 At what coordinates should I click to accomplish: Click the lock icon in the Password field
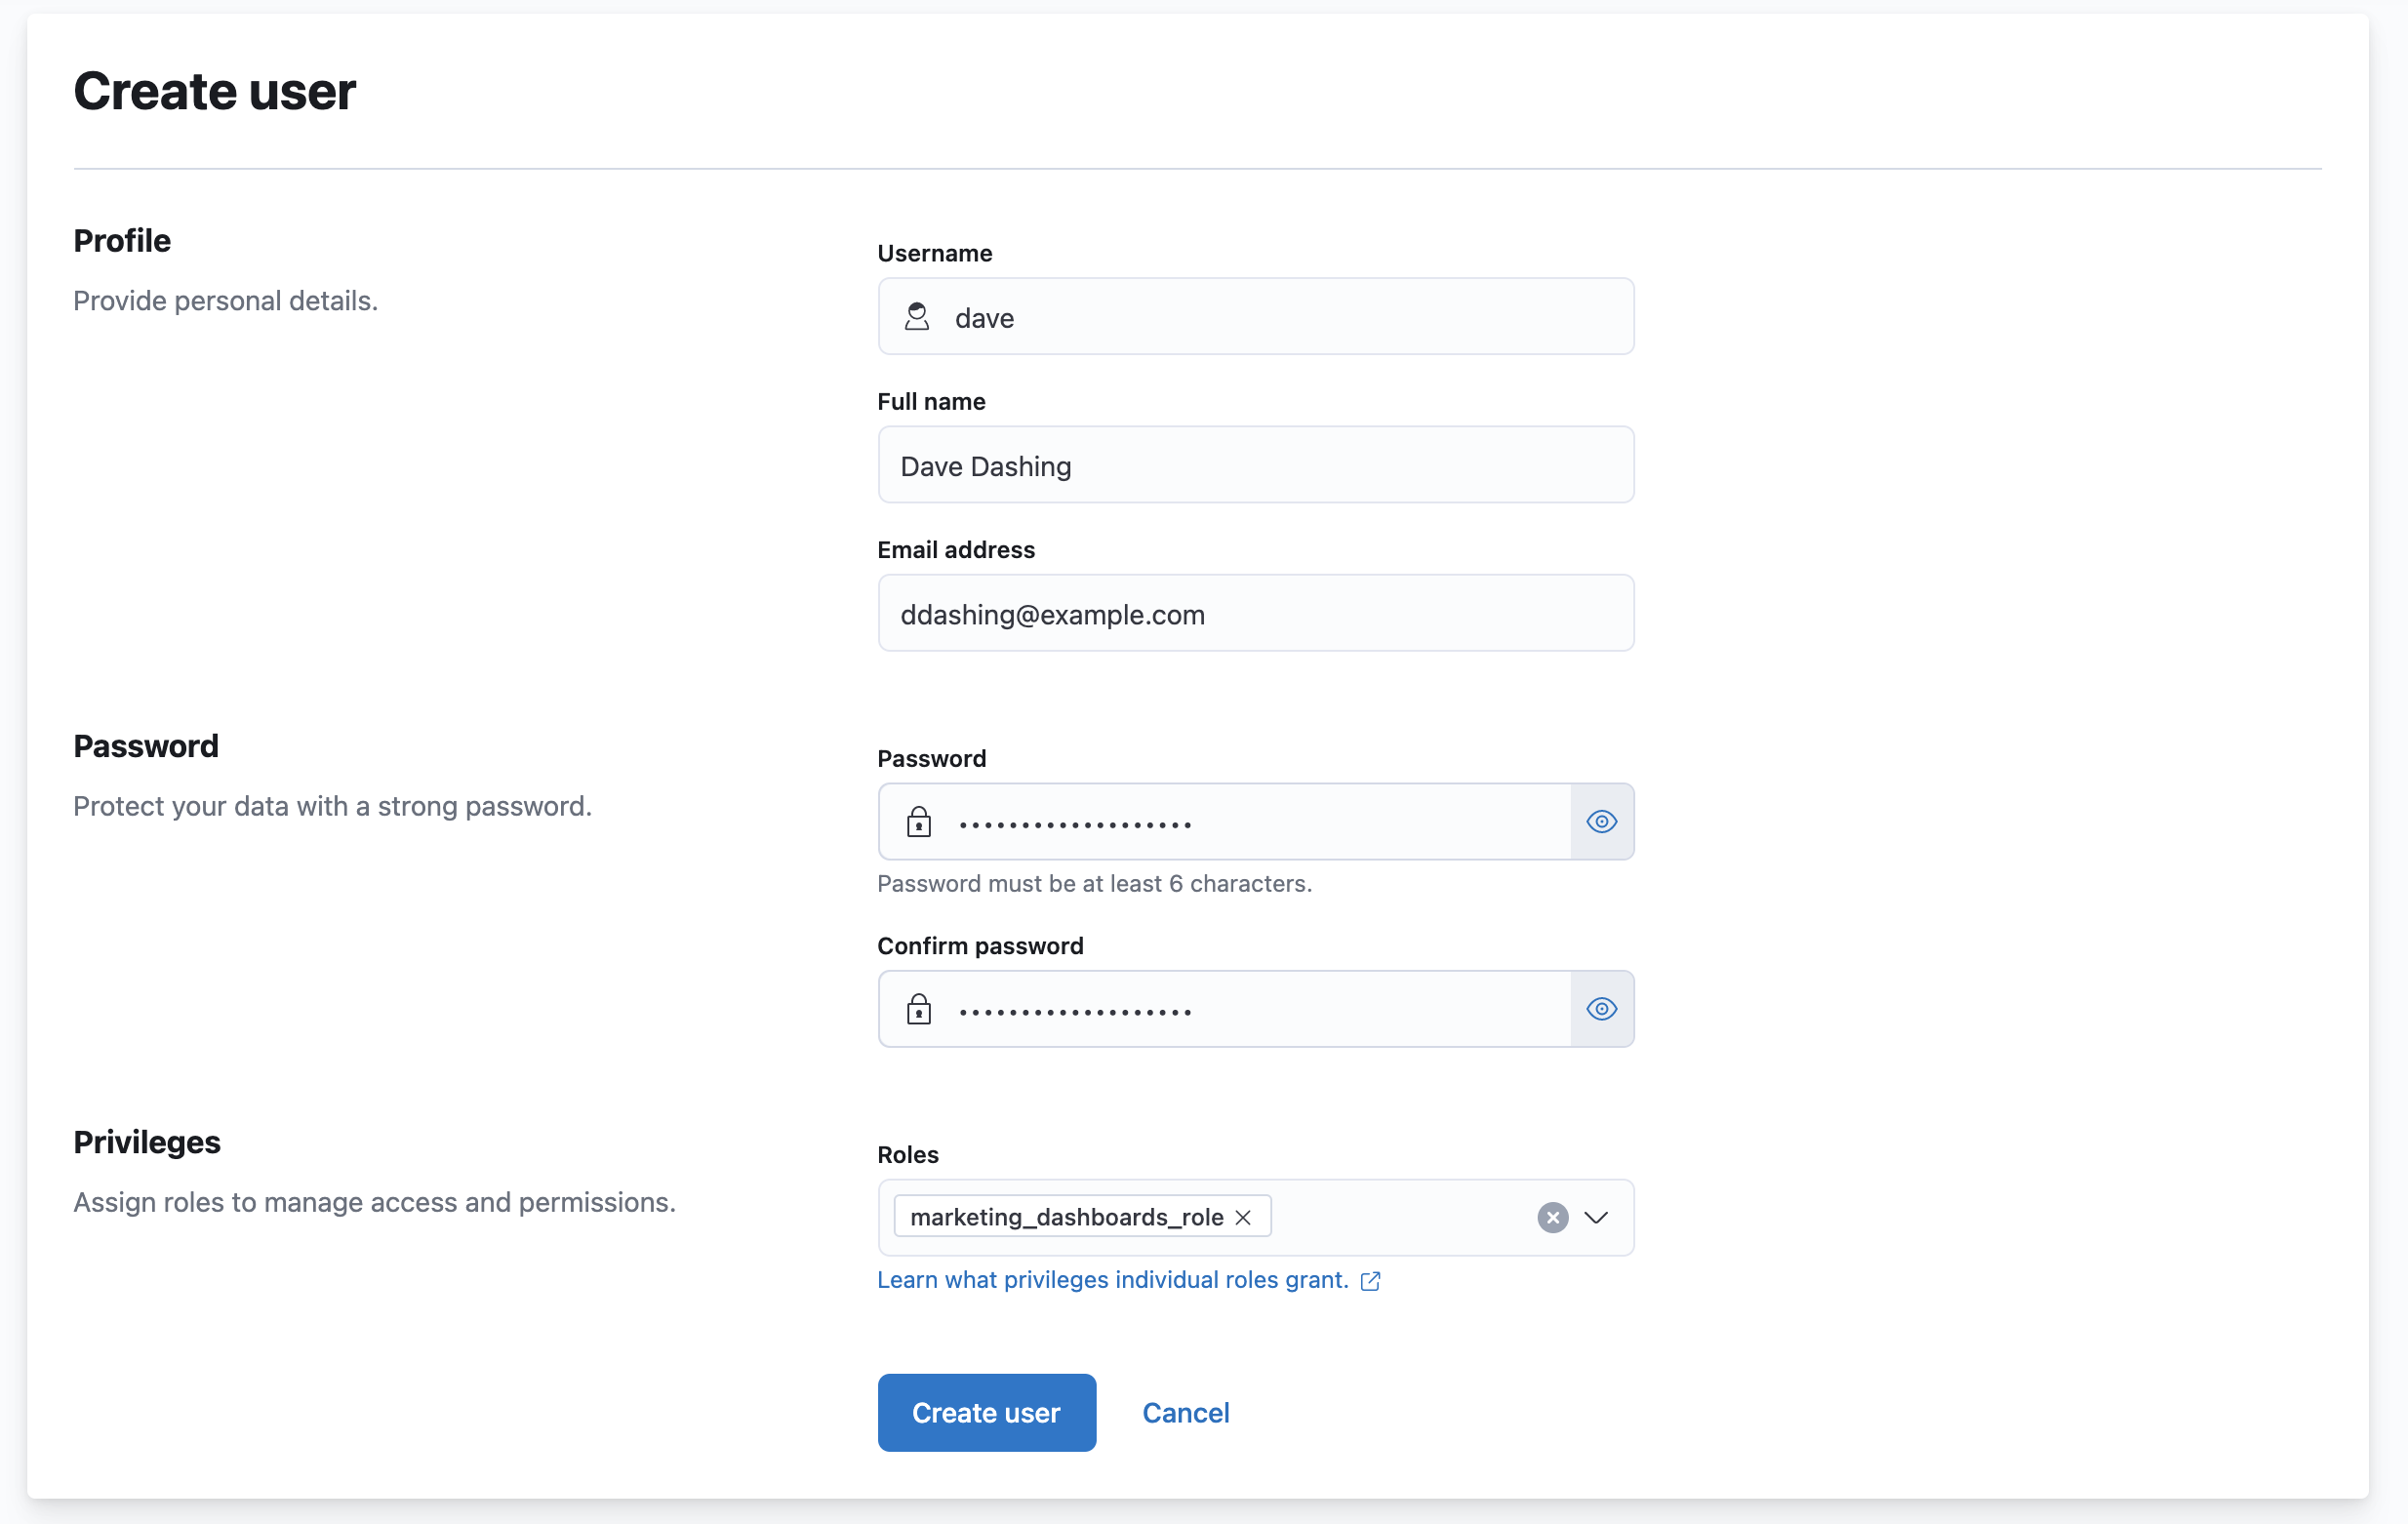coord(919,822)
